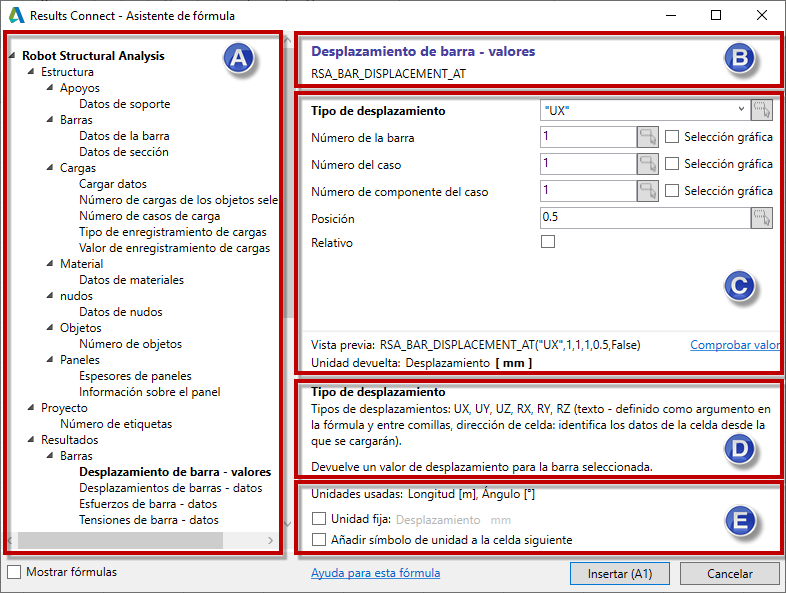The height and width of the screenshot is (593, 786).
Task: Click the tree vertical scrollbar up arrow
Action: coord(287,41)
